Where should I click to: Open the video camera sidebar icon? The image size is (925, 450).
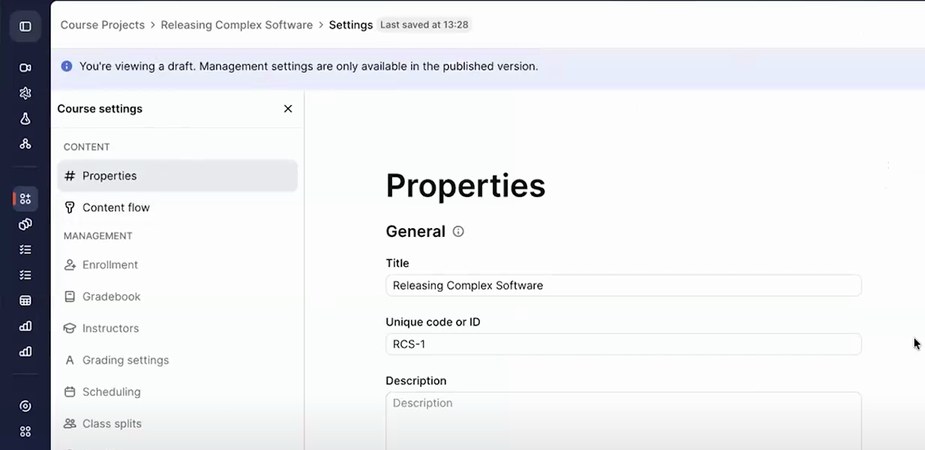coord(25,68)
